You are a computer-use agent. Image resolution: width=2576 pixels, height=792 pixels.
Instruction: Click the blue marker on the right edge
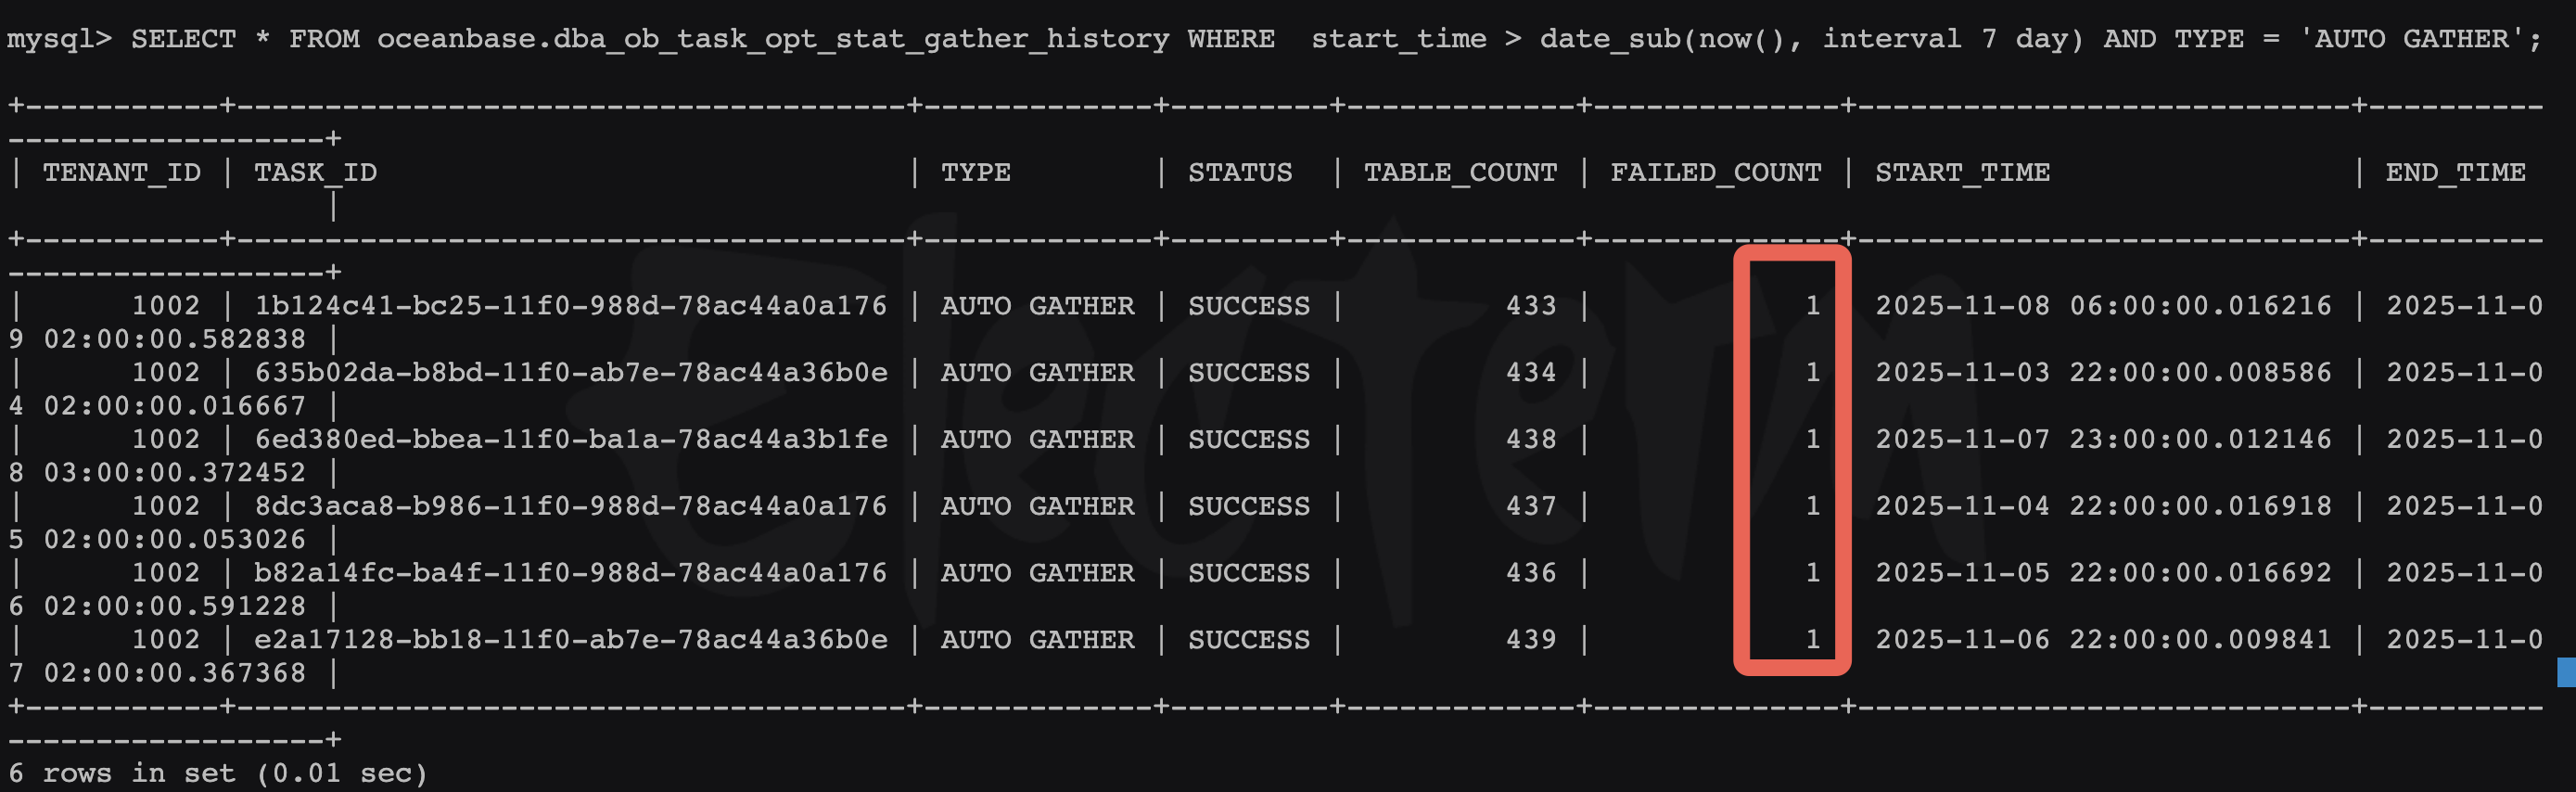pos(2566,672)
